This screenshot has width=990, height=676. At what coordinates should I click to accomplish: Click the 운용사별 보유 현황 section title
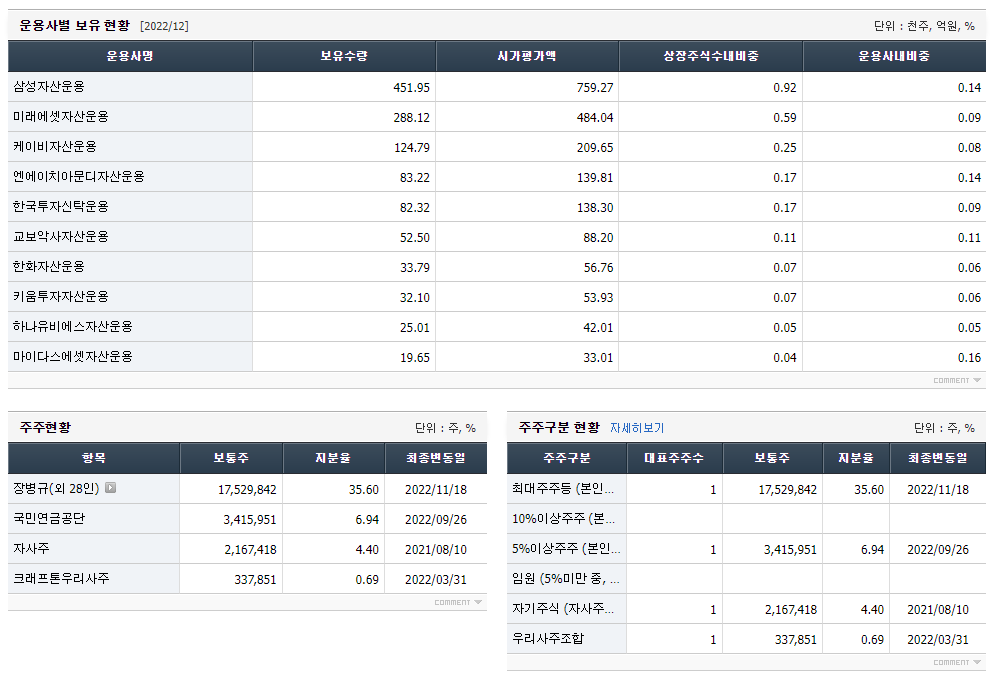coord(75,25)
